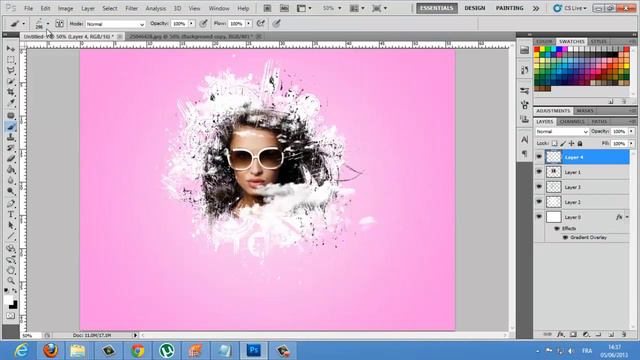This screenshot has width=640, height=360.
Task: Open the Filter menu
Action: tap(131, 8)
